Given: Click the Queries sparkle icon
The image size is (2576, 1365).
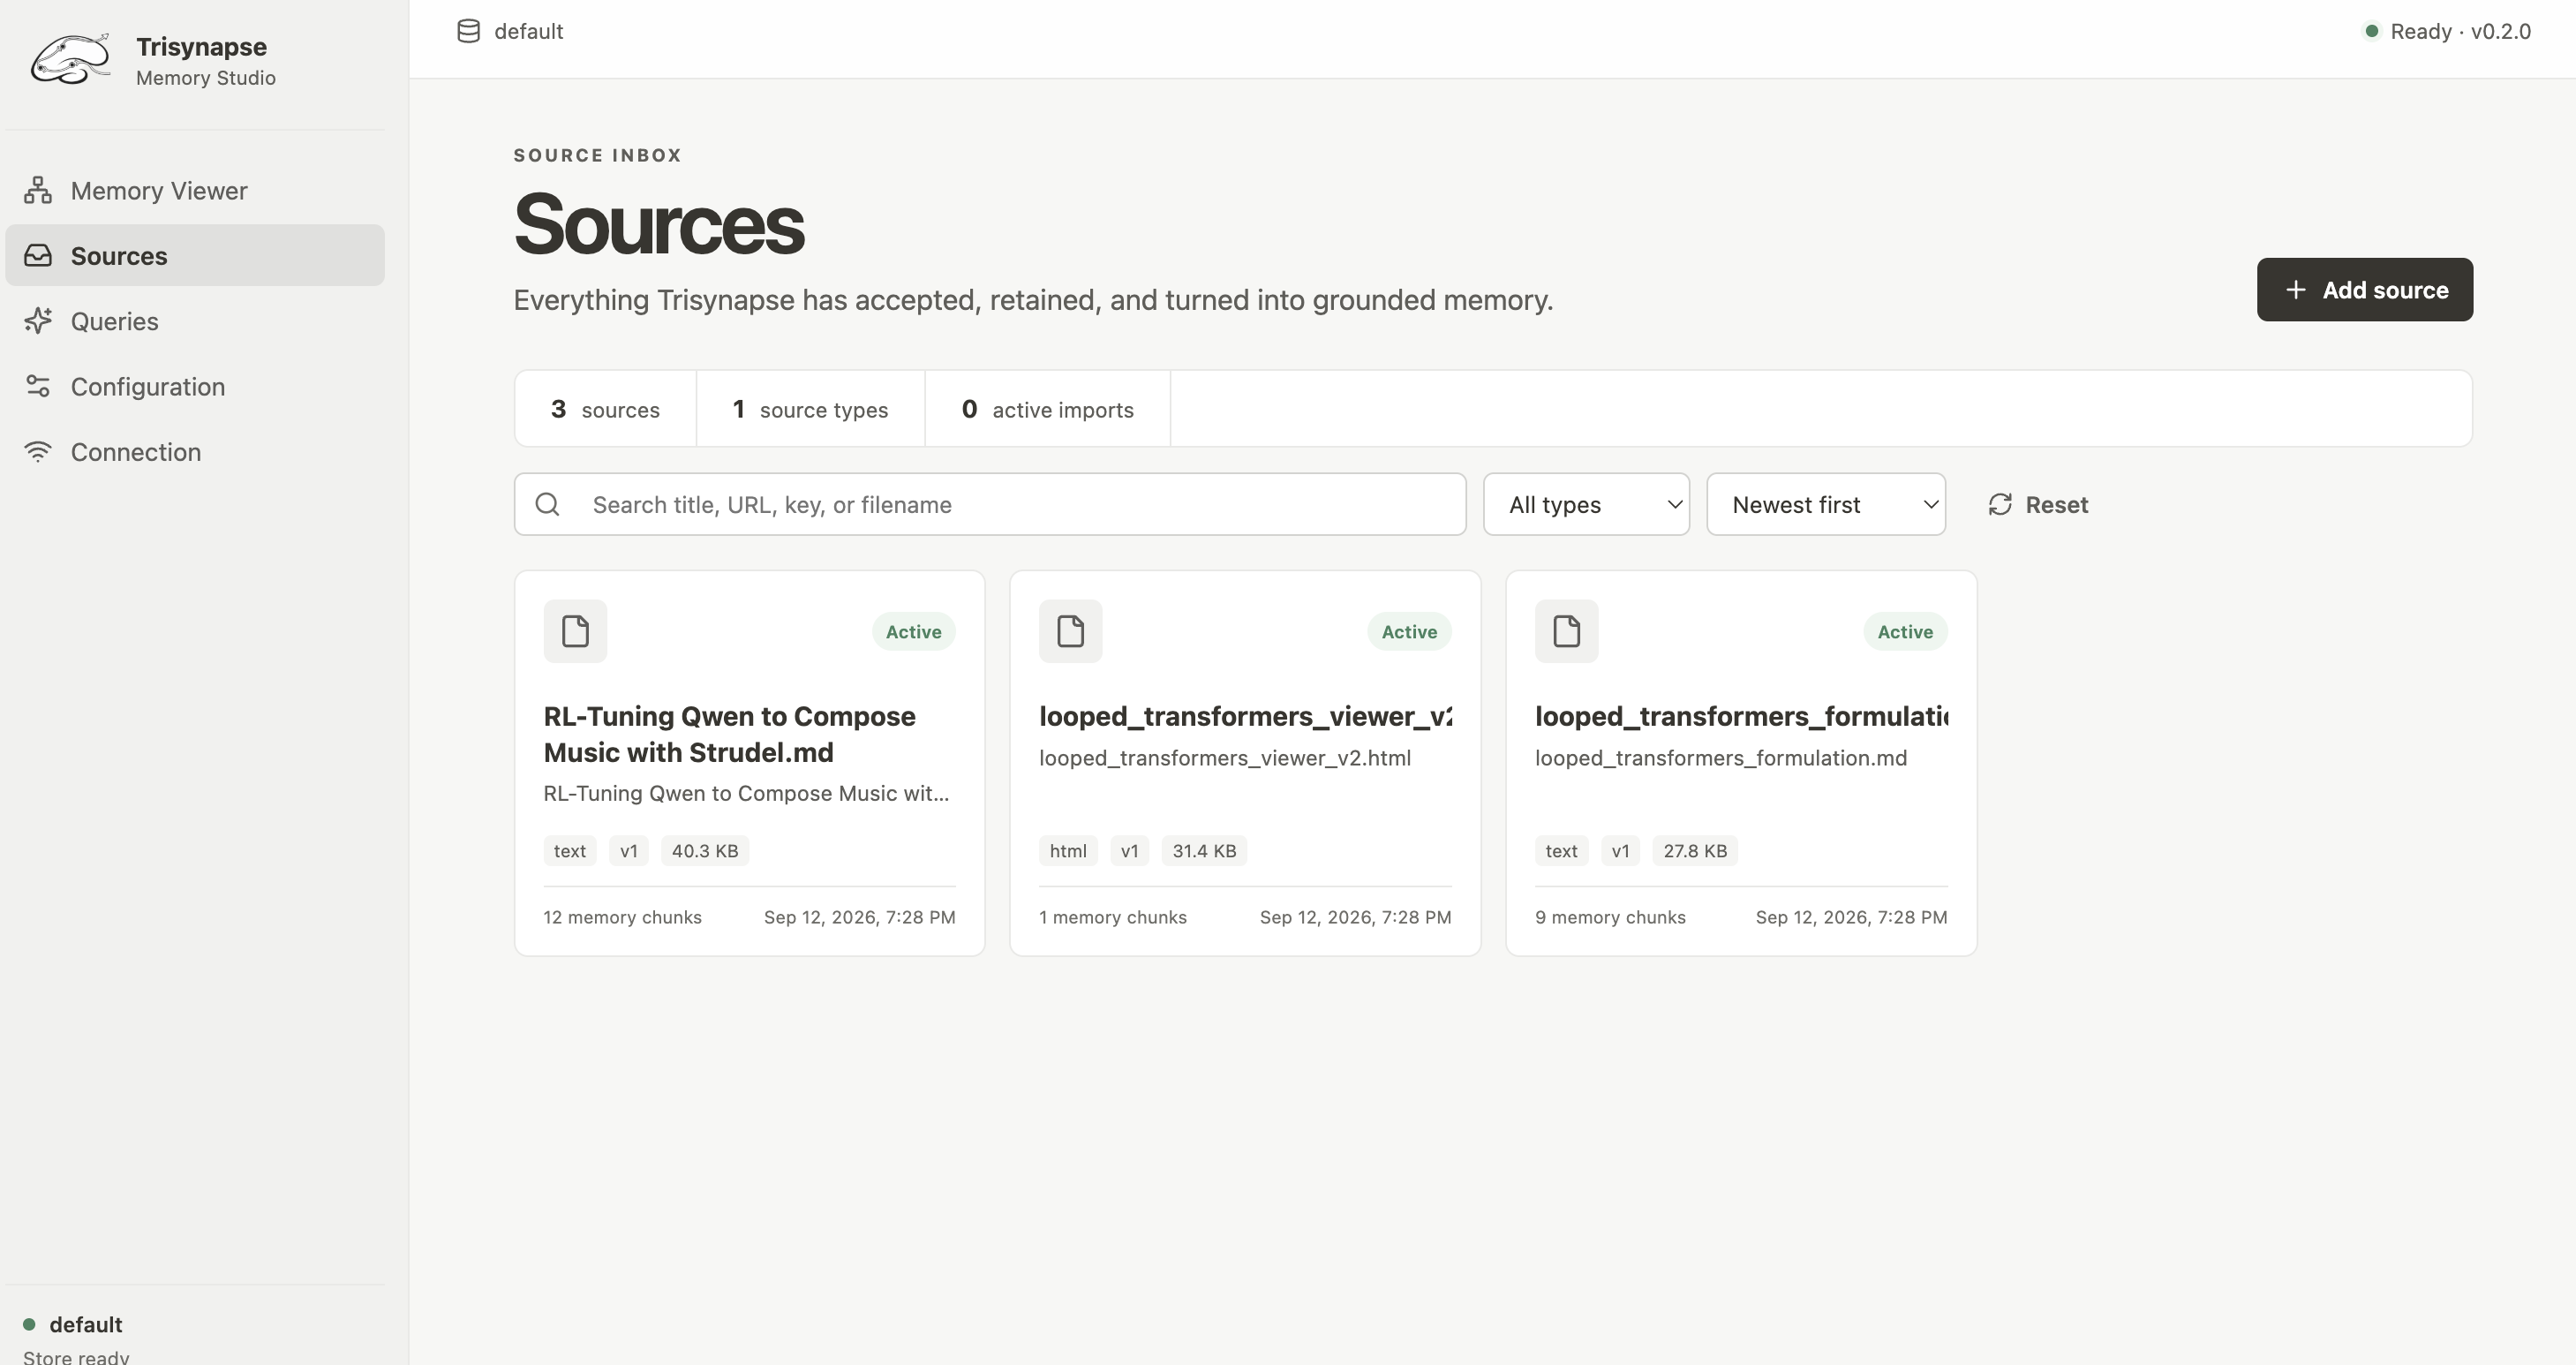Looking at the screenshot, I should click(38, 321).
